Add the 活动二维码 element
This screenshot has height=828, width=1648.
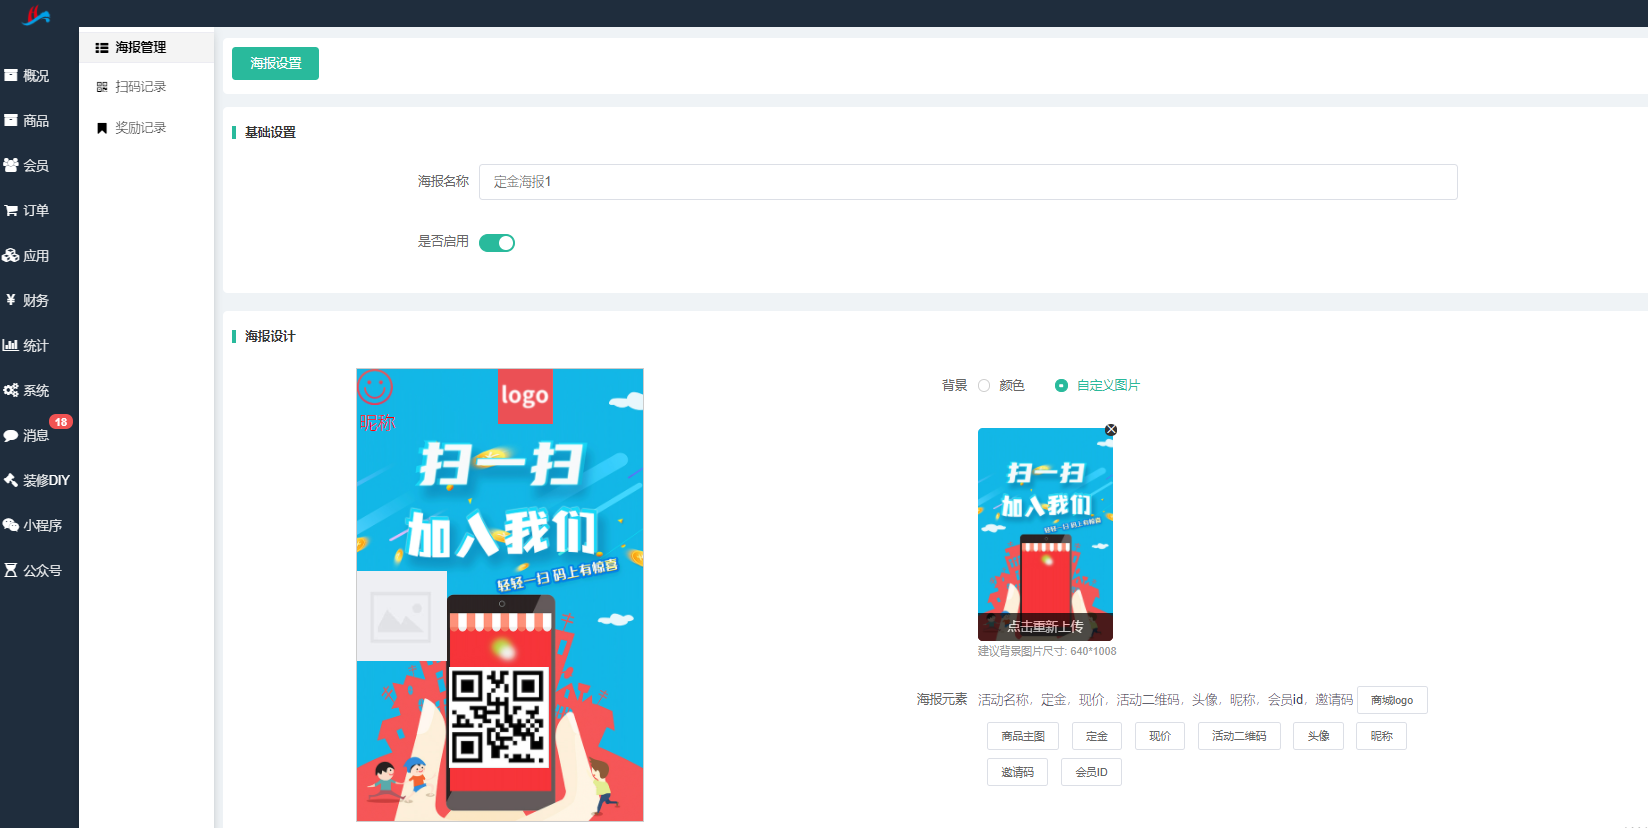(1239, 736)
